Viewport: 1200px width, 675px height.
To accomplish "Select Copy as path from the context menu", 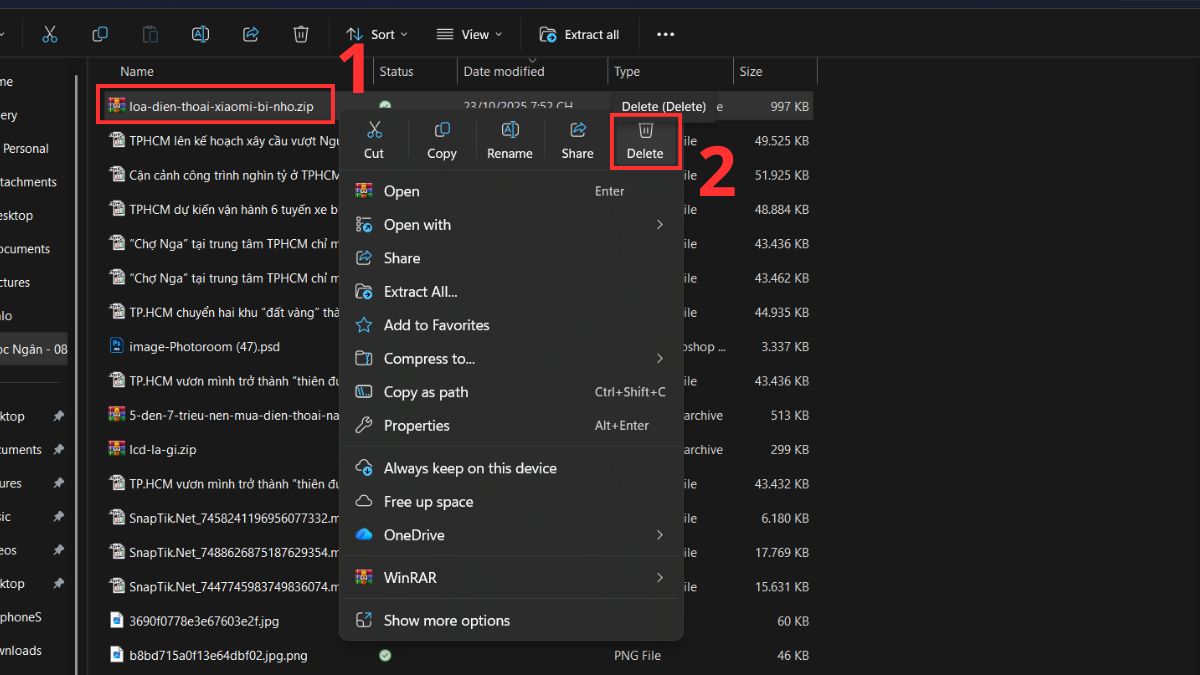I will tap(426, 392).
